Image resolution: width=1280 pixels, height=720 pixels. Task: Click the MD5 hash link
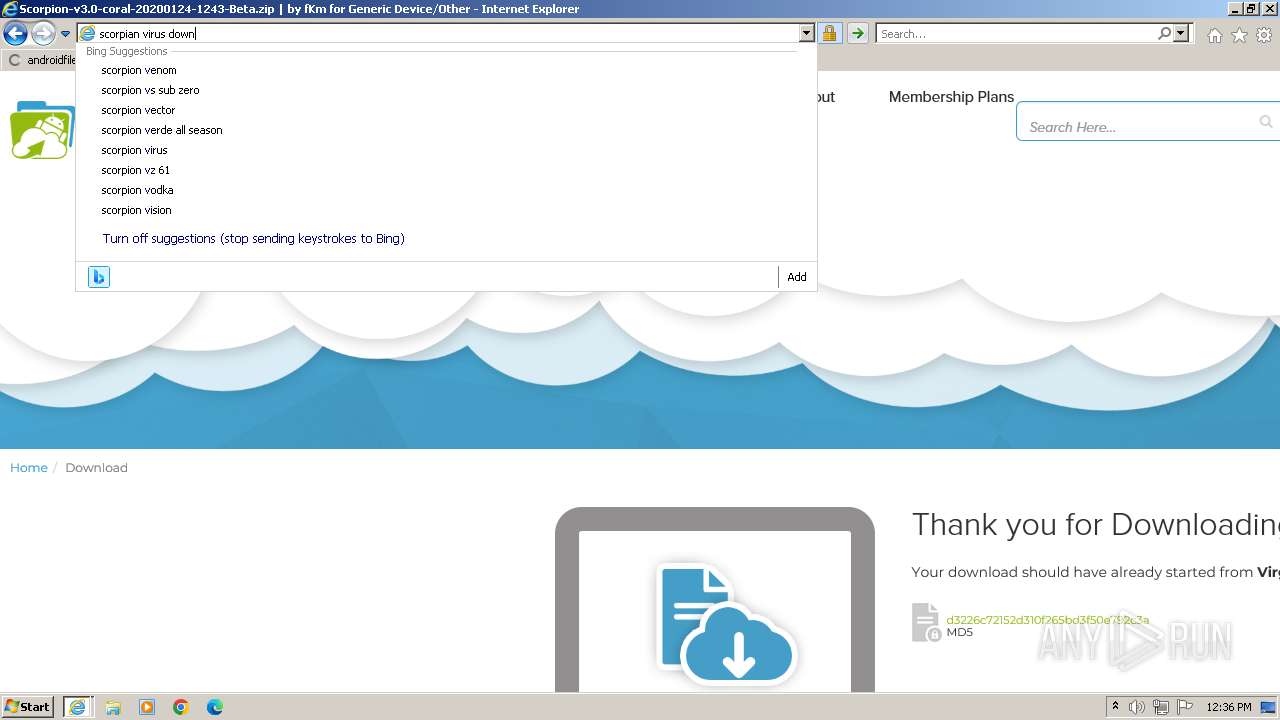[1047, 620]
